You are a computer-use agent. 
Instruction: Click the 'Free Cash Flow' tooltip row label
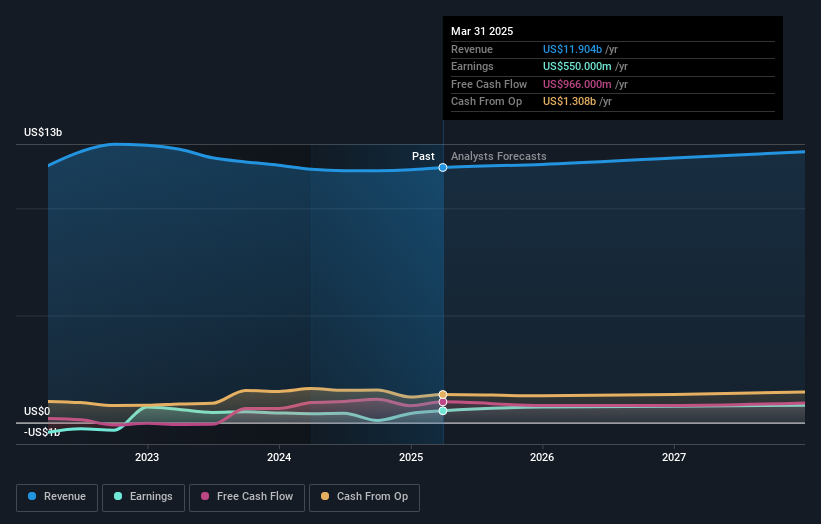pos(489,84)
